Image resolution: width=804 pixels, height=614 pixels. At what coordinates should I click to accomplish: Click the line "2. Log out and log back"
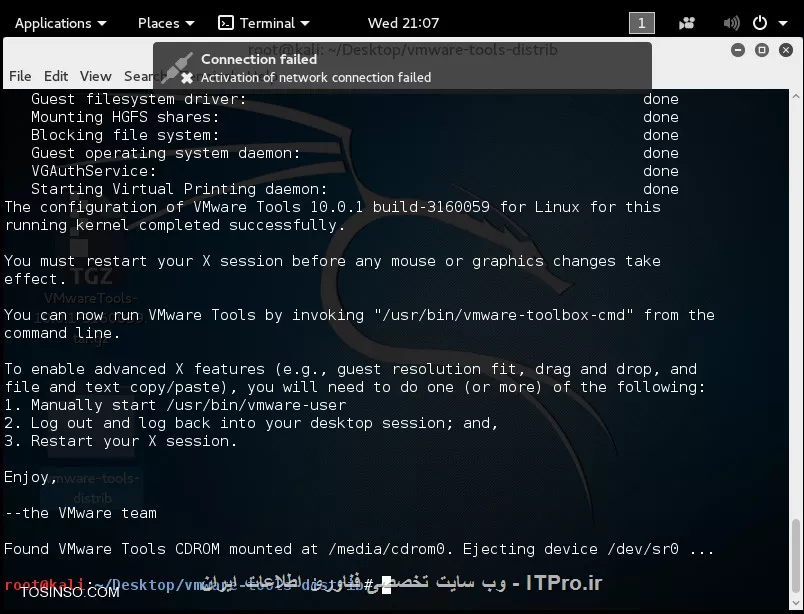tap(251, 423)
